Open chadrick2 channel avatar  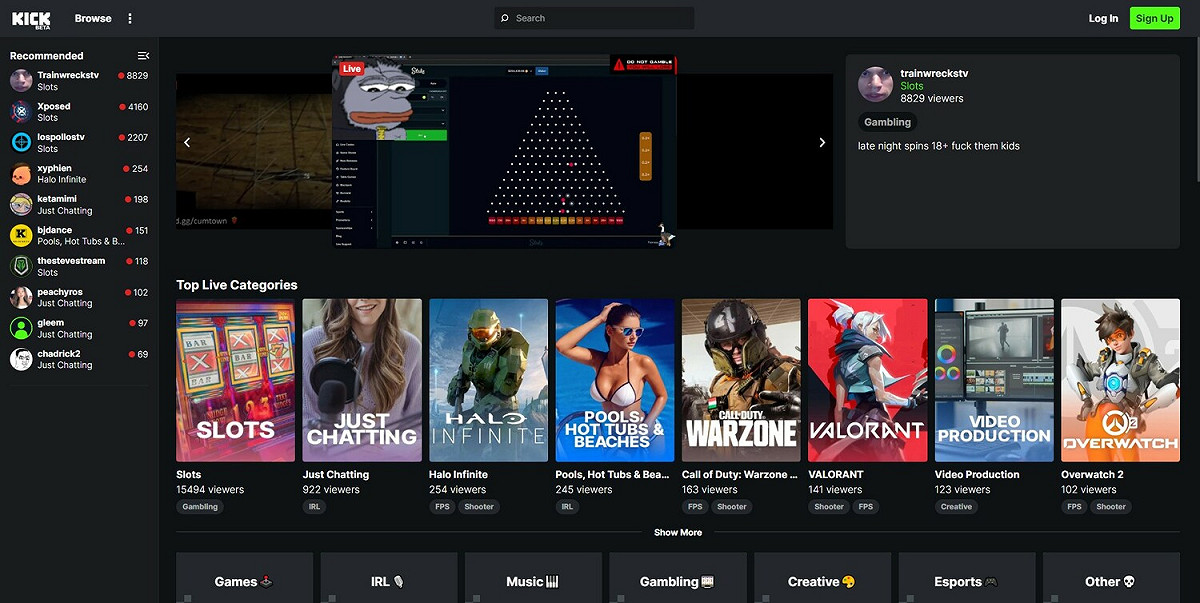point(21,359)
